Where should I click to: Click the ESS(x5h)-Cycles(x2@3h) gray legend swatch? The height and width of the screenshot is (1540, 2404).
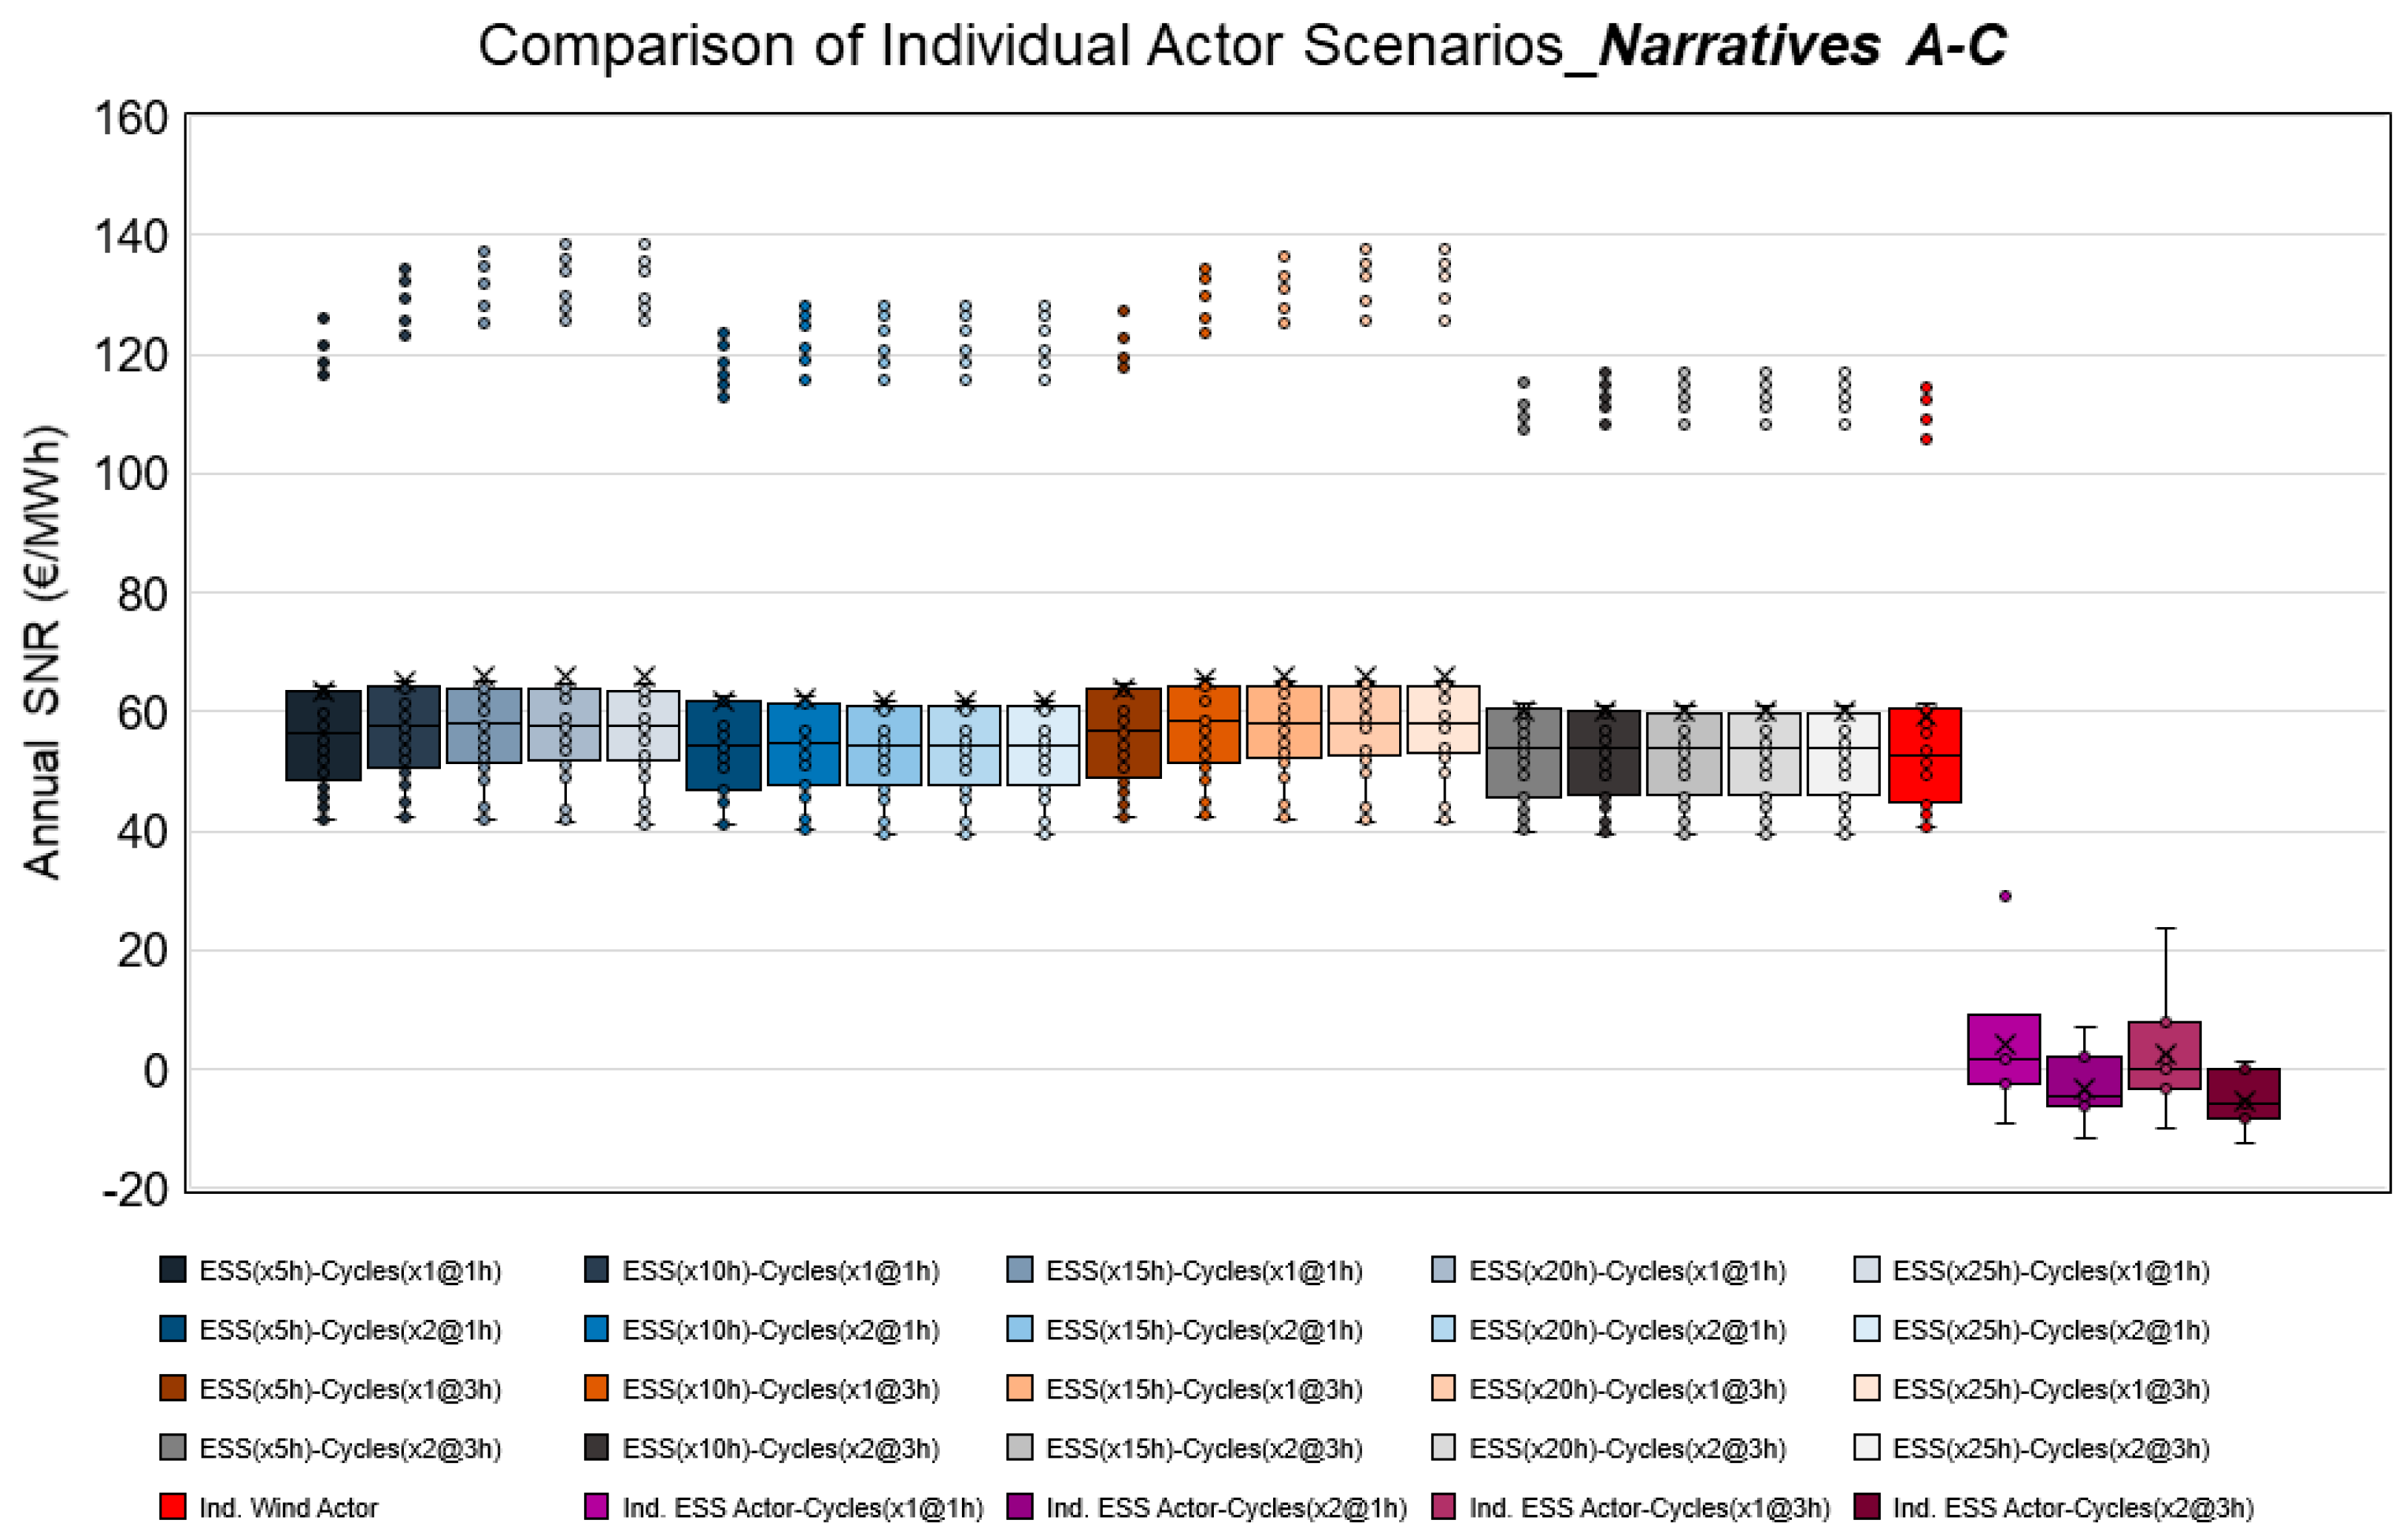[172, 1447]
